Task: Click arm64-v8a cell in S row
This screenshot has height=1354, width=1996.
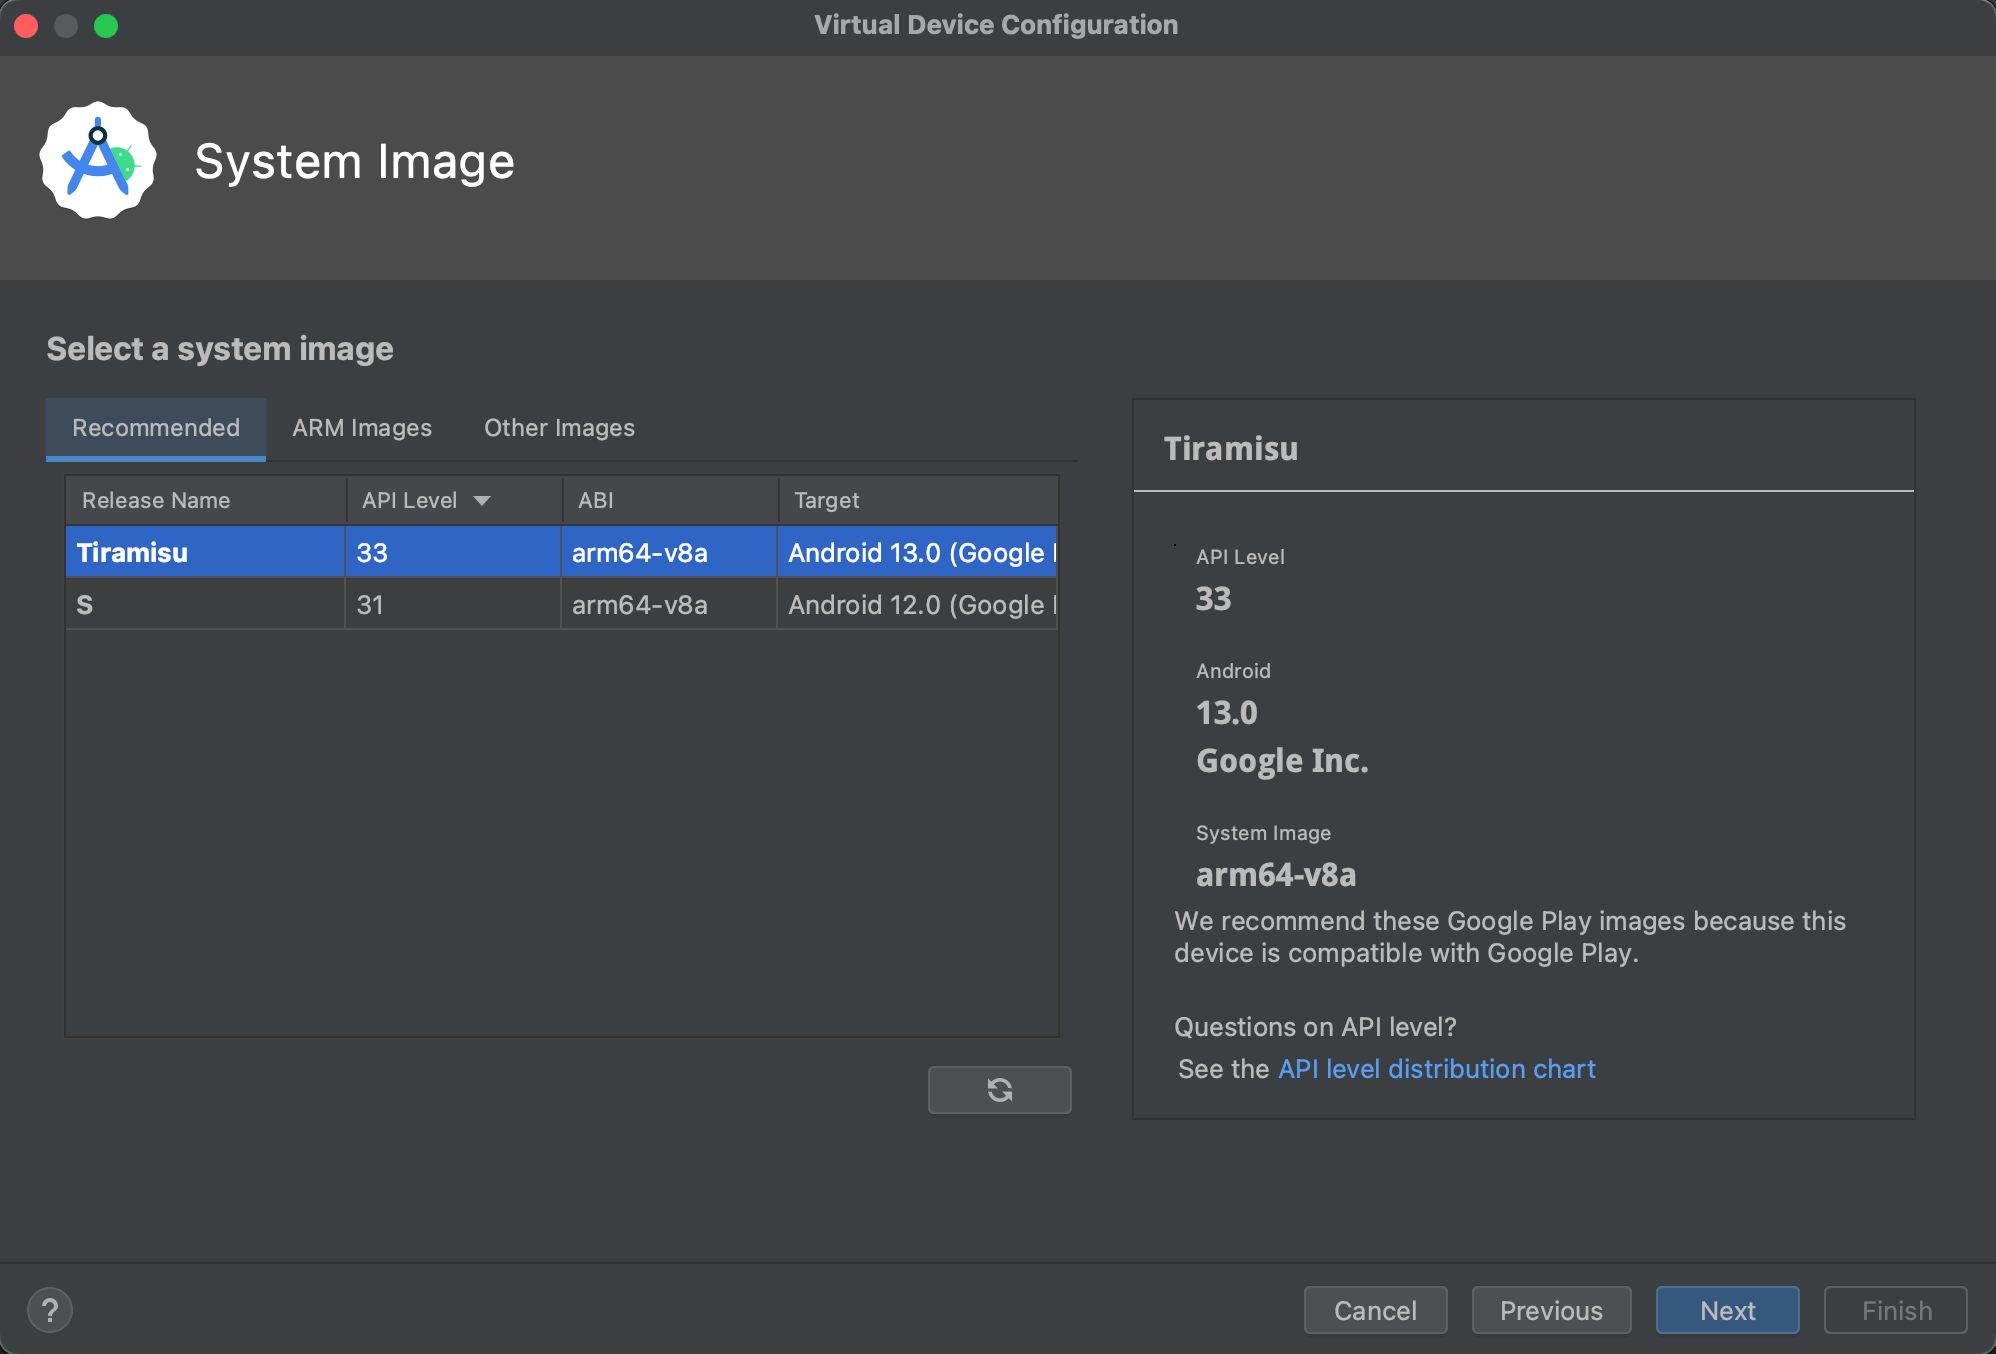Action: point(668,604)
